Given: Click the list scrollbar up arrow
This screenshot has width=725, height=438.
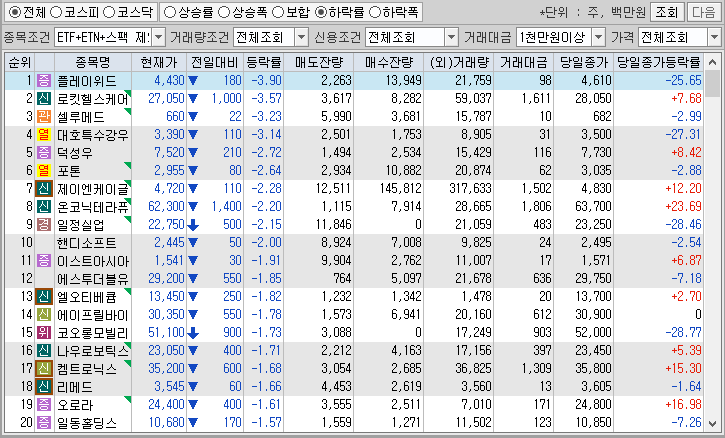Looking at the screenshot, I should point(712,62).
